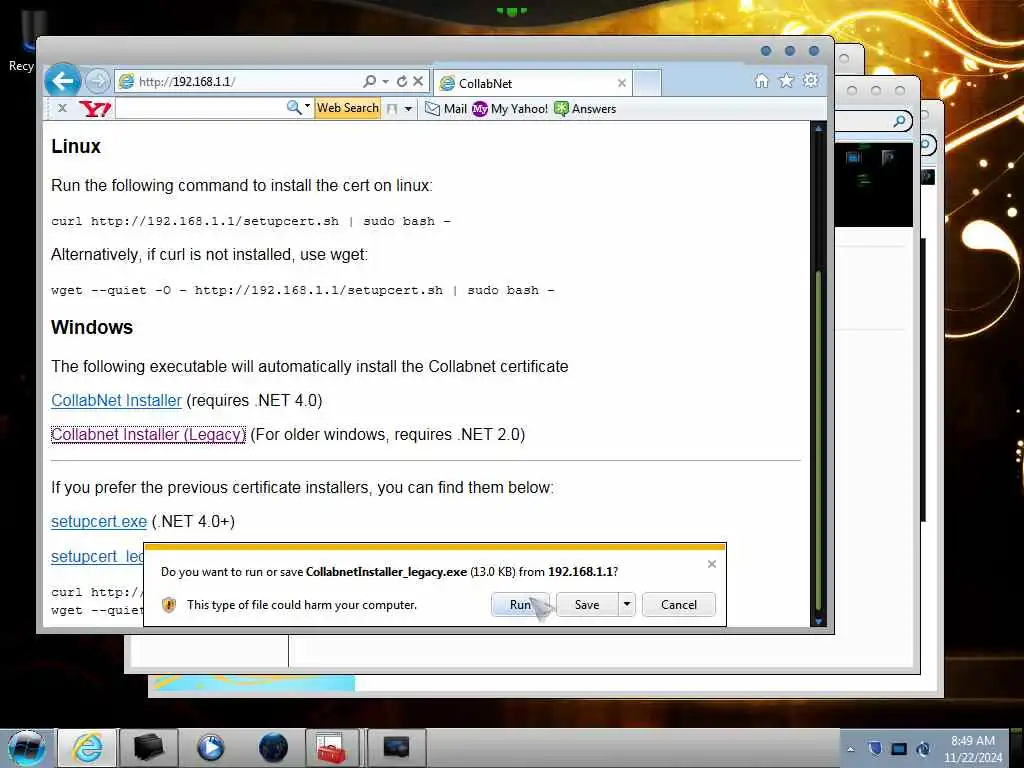Open the address bar history dropdown arrow

click(x=385, y=82)
